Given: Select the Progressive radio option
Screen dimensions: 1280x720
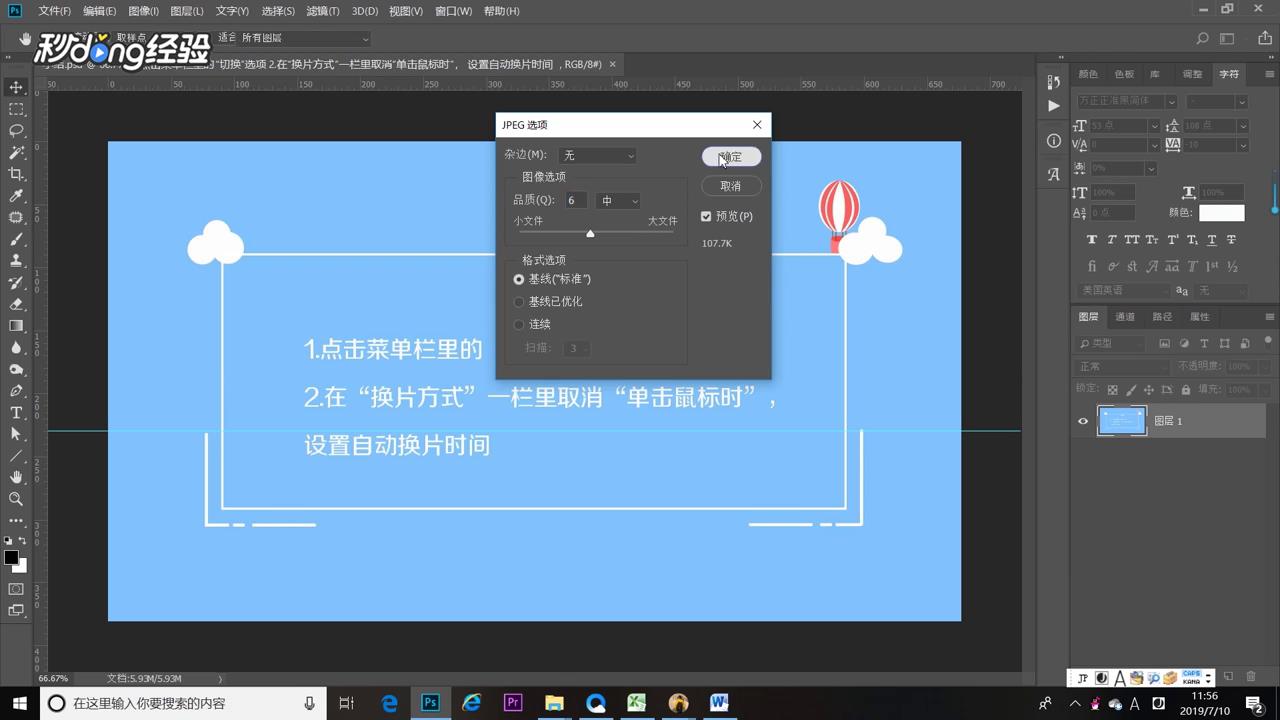Looking at the screenshot, I should [519, 324].
